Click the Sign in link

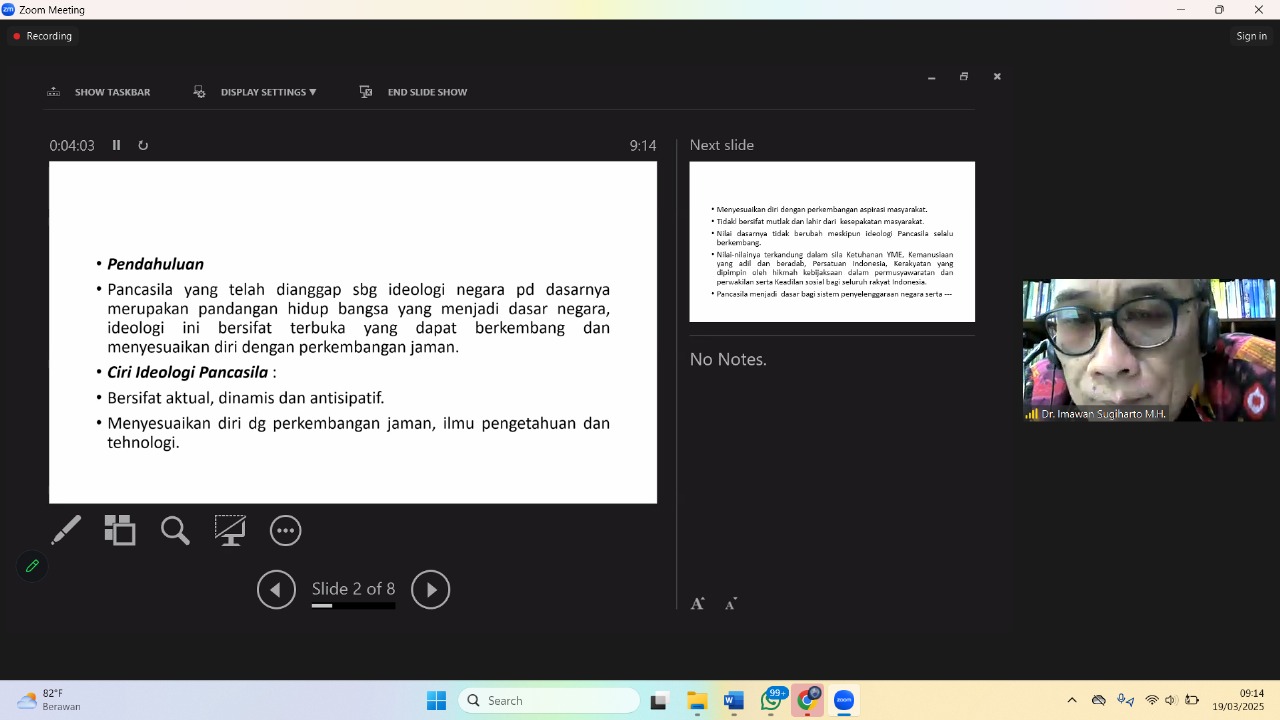[x=1251, y=36]
